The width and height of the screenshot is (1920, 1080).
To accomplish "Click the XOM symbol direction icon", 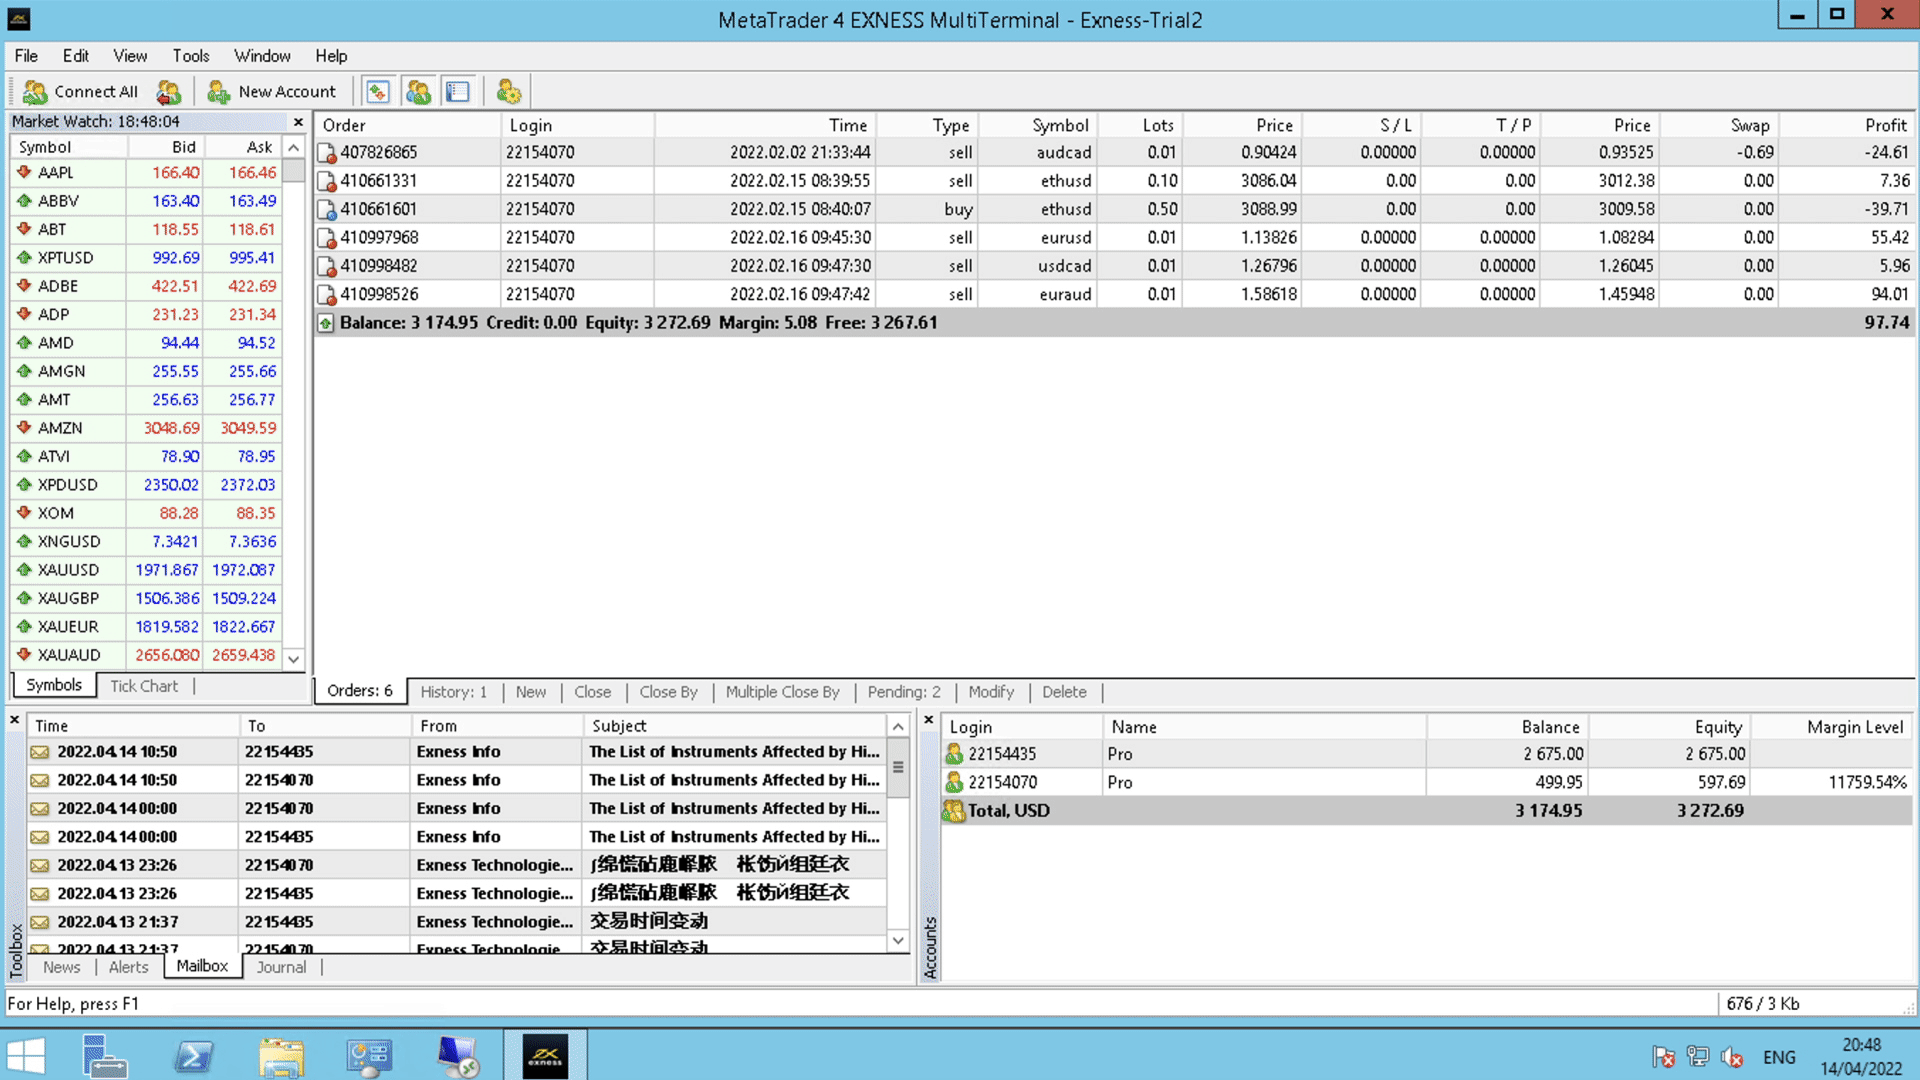I will tap(24, 512).
